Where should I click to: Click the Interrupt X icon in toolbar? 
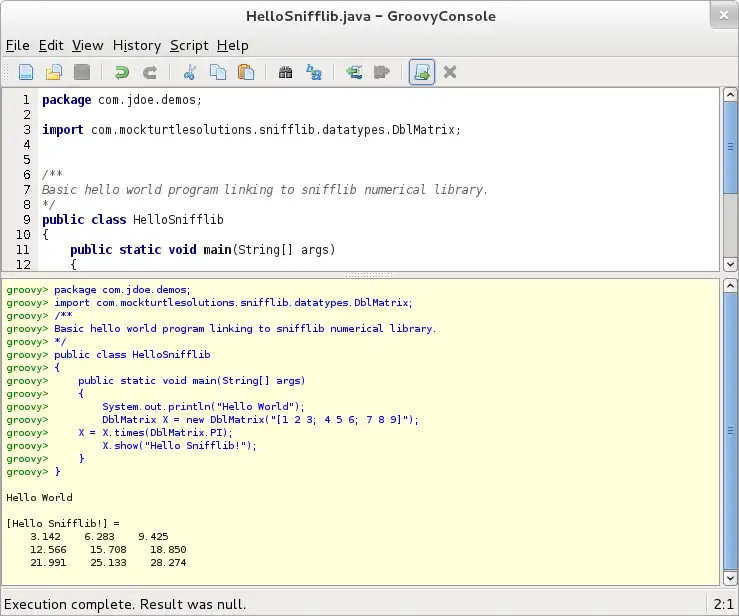(x=450, y=72)
